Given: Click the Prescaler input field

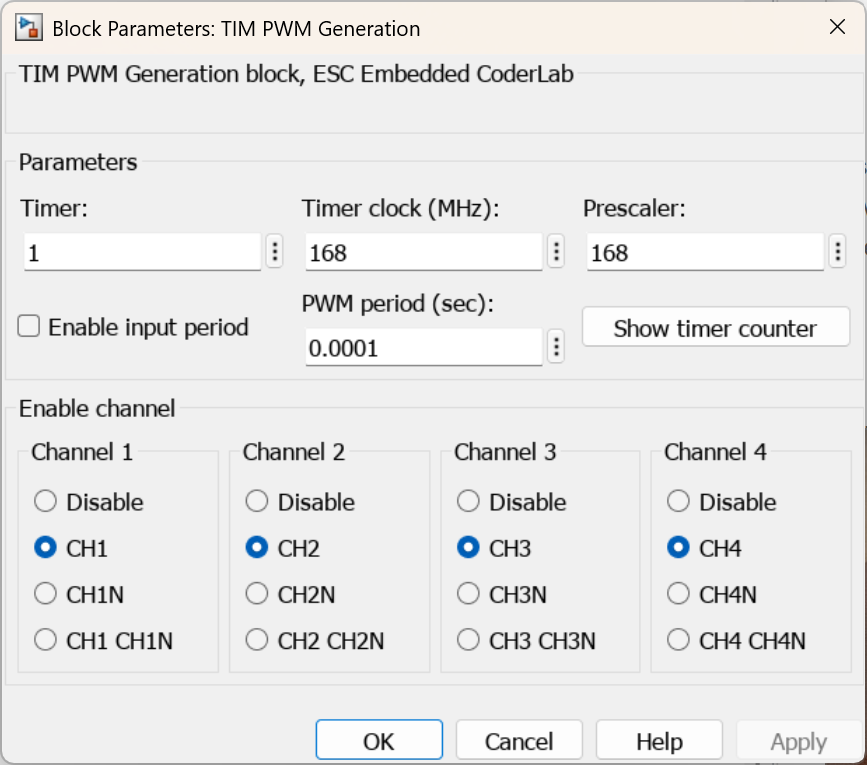Looking at the screenshot, I should pyautogui.click(x=706, y=252).
